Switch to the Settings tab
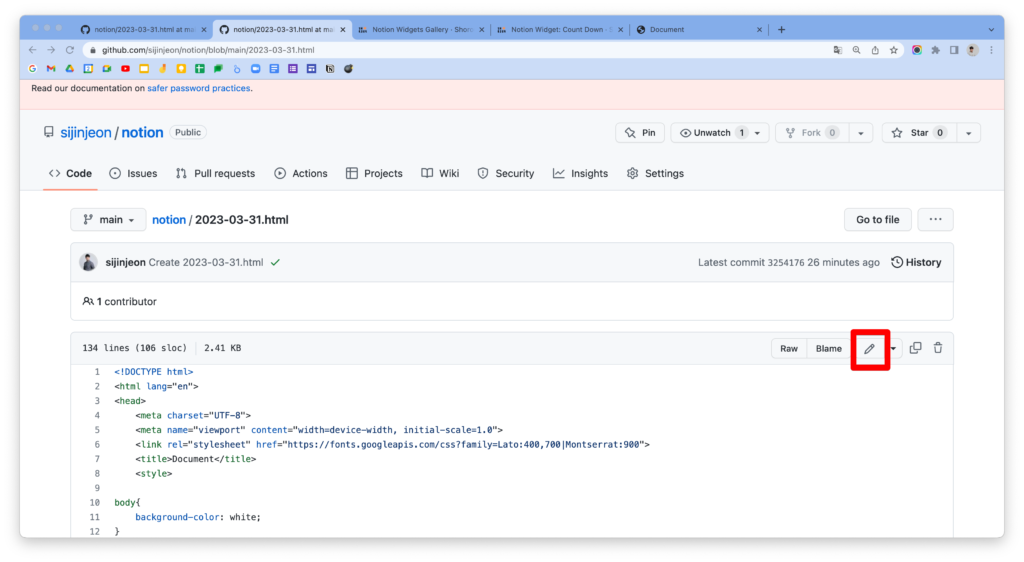Screen dimensions: 1024x562 [655, 174]
